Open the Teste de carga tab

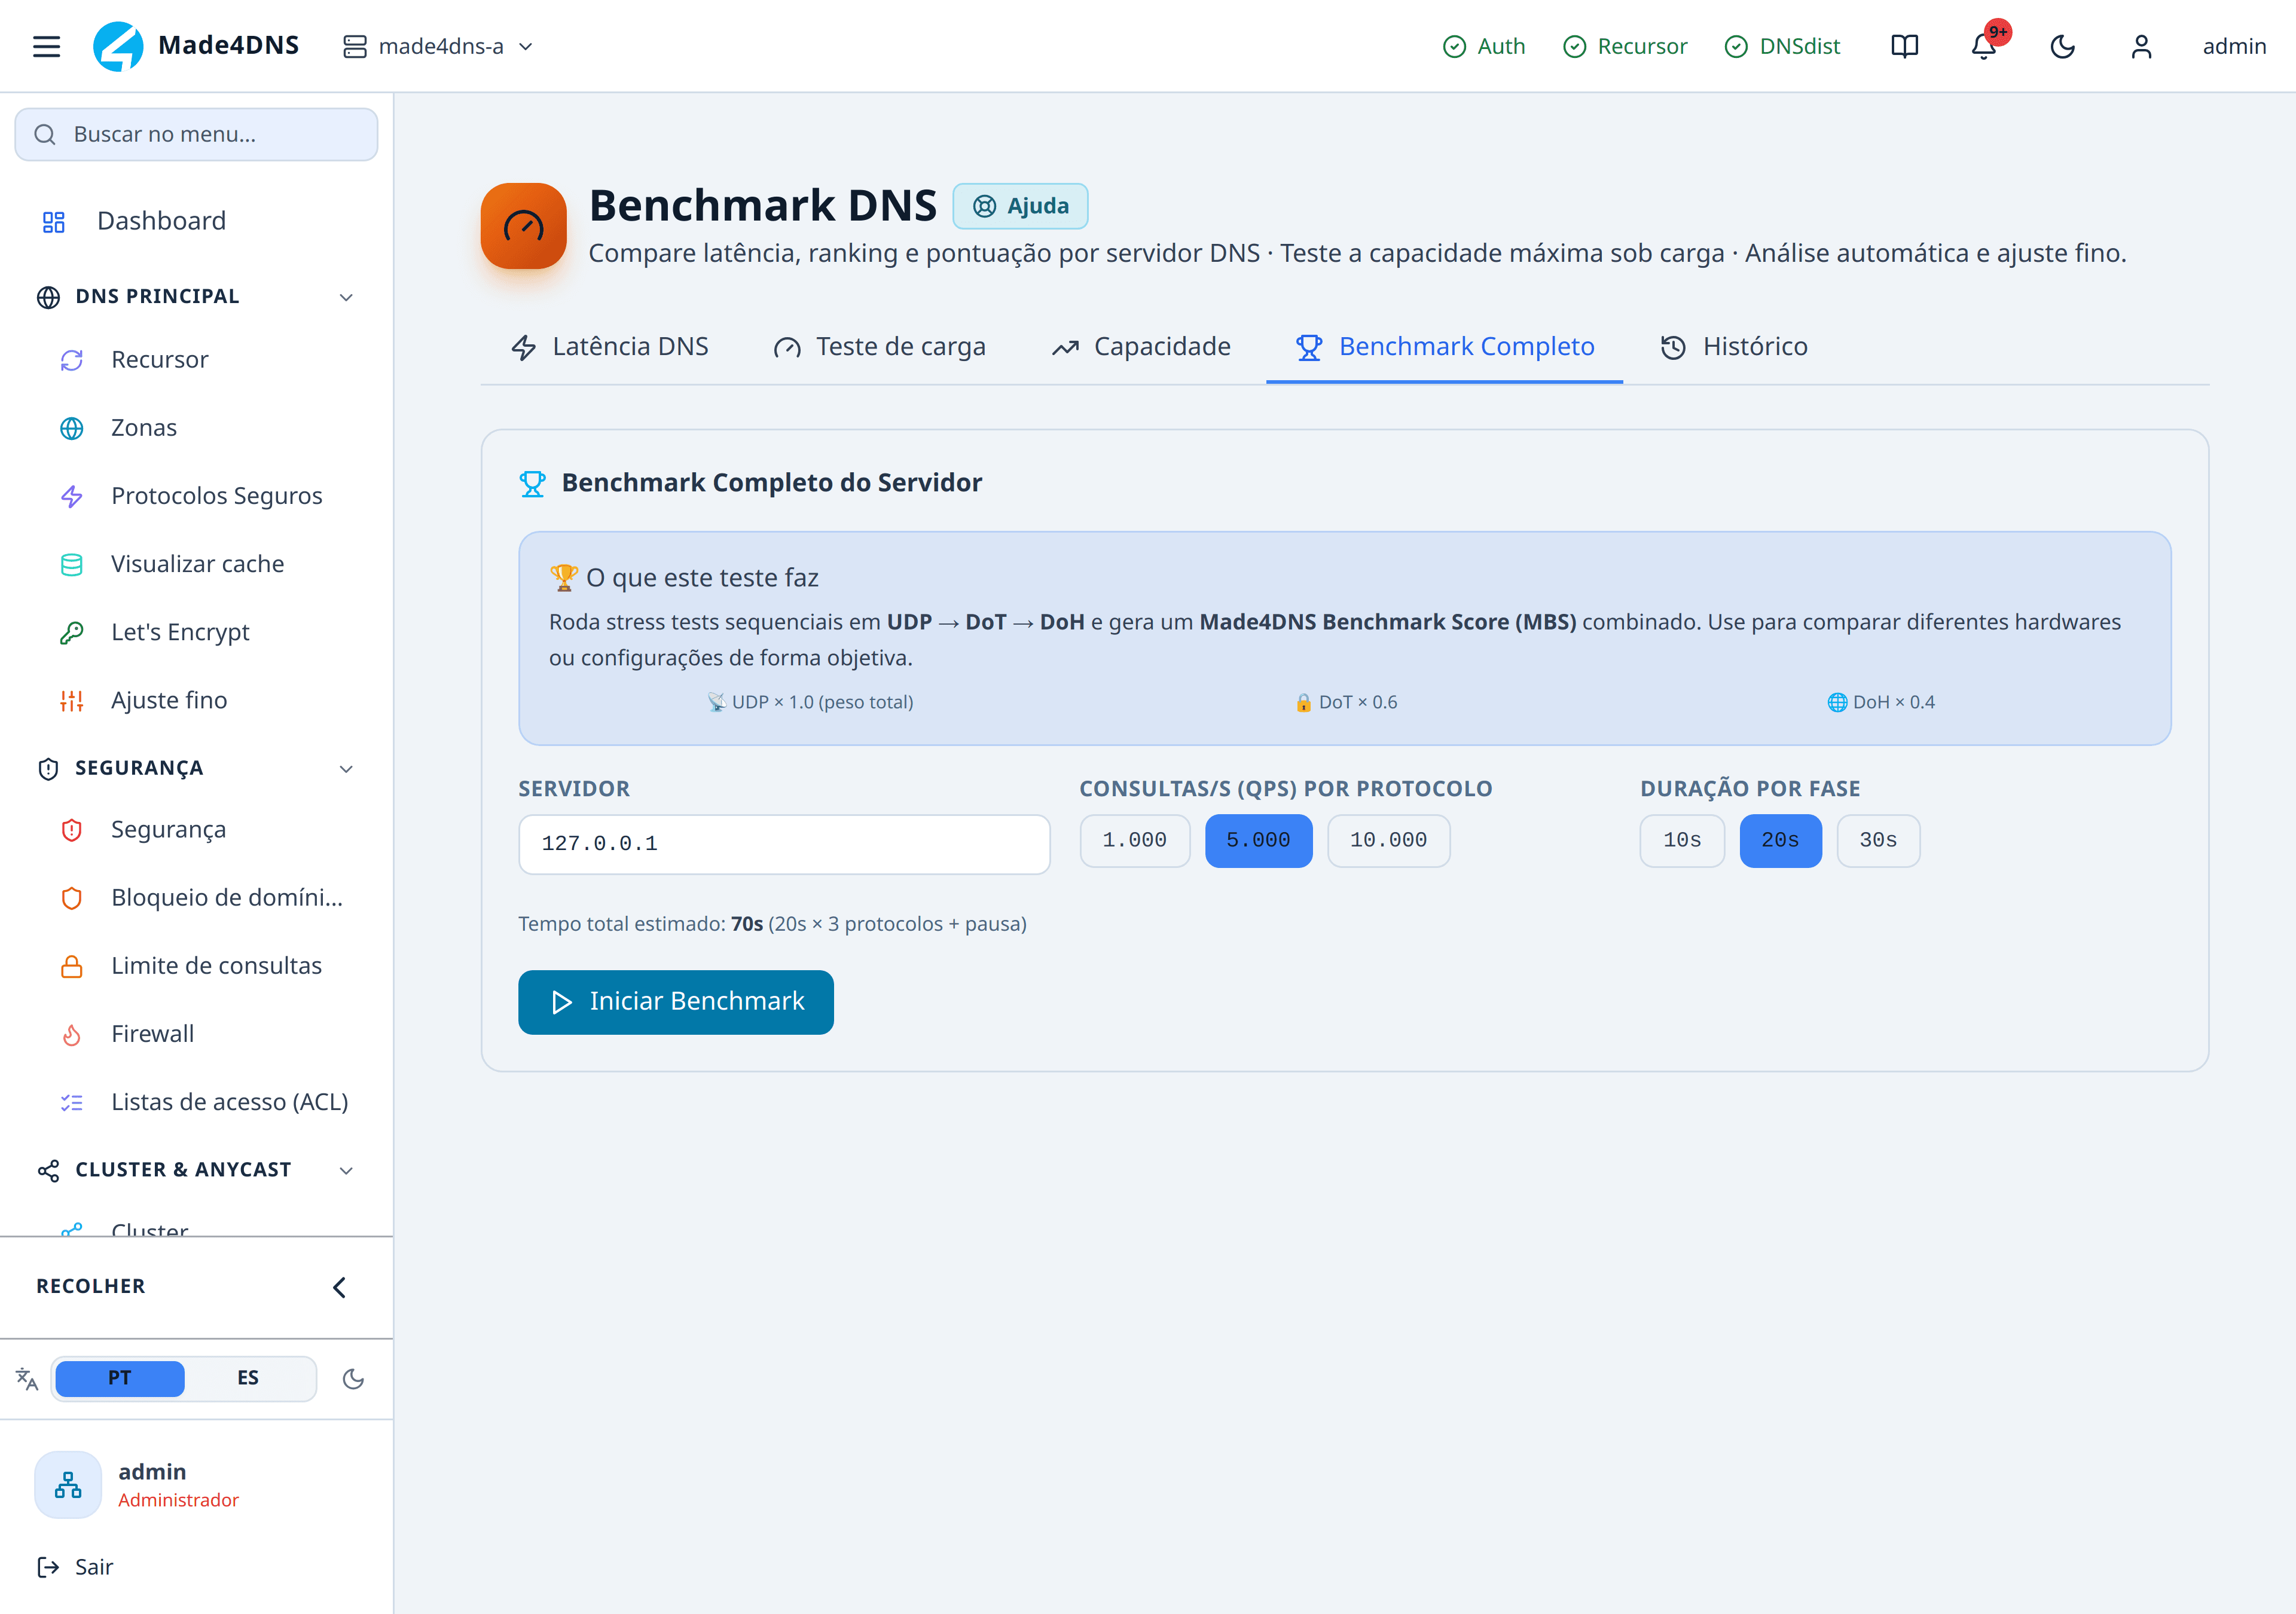pyautogui.click(x=880, y=347)
